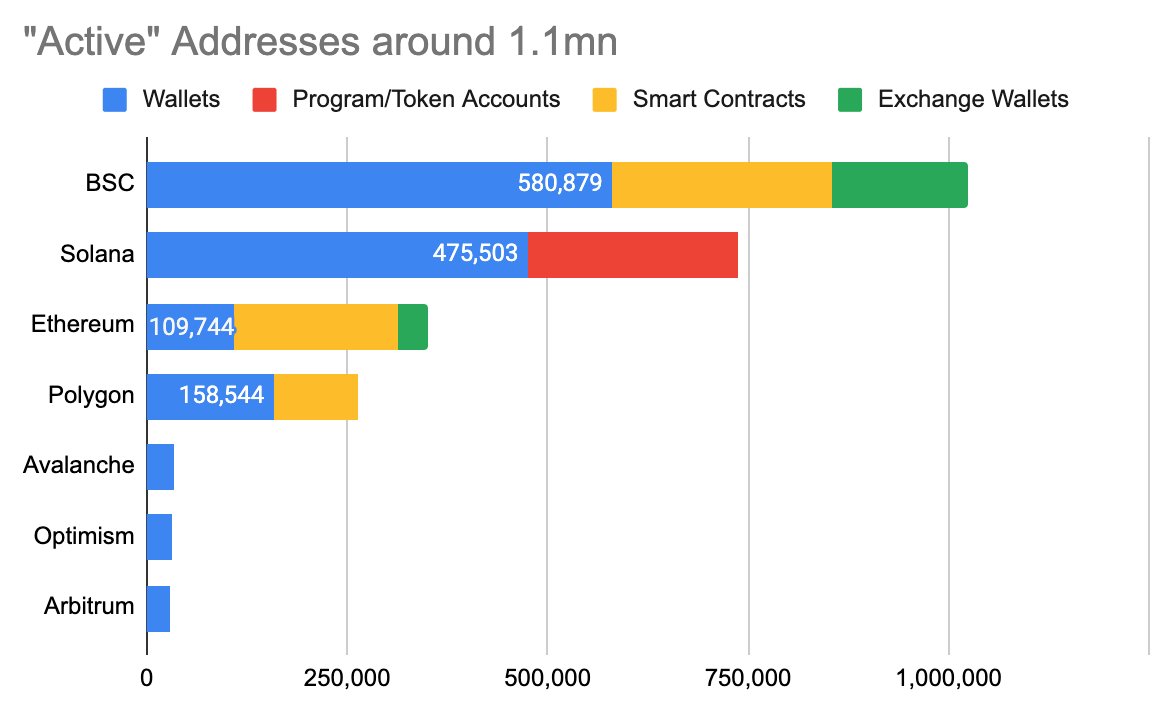The width and height of the screenshot is (1162, 710).
Task: Click the chart title "Active" Addresses around 1.1mn
Action: tap(320, 41)
